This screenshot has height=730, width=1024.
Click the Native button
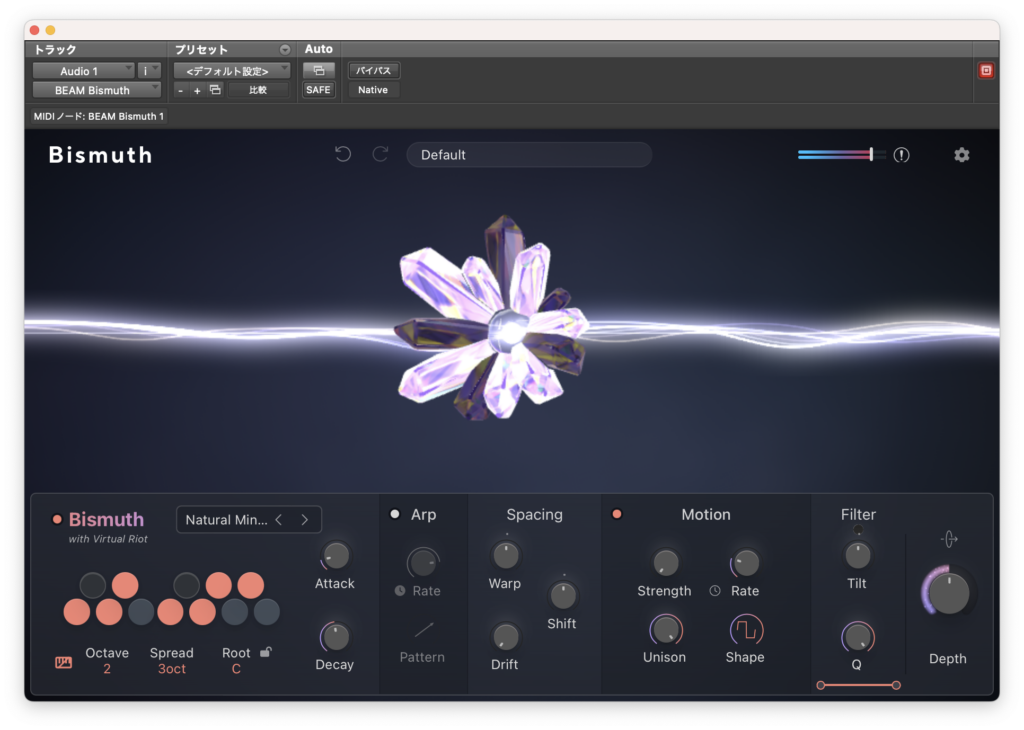373,89
